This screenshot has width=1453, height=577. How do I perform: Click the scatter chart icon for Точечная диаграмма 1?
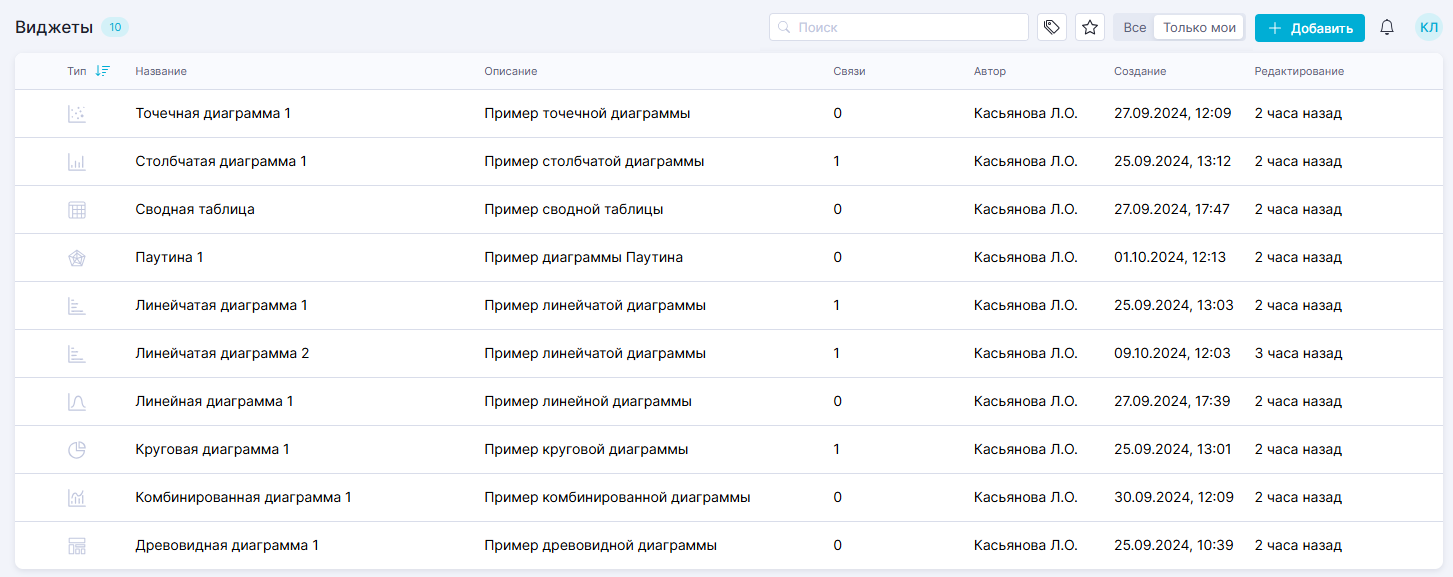point(77,114)
